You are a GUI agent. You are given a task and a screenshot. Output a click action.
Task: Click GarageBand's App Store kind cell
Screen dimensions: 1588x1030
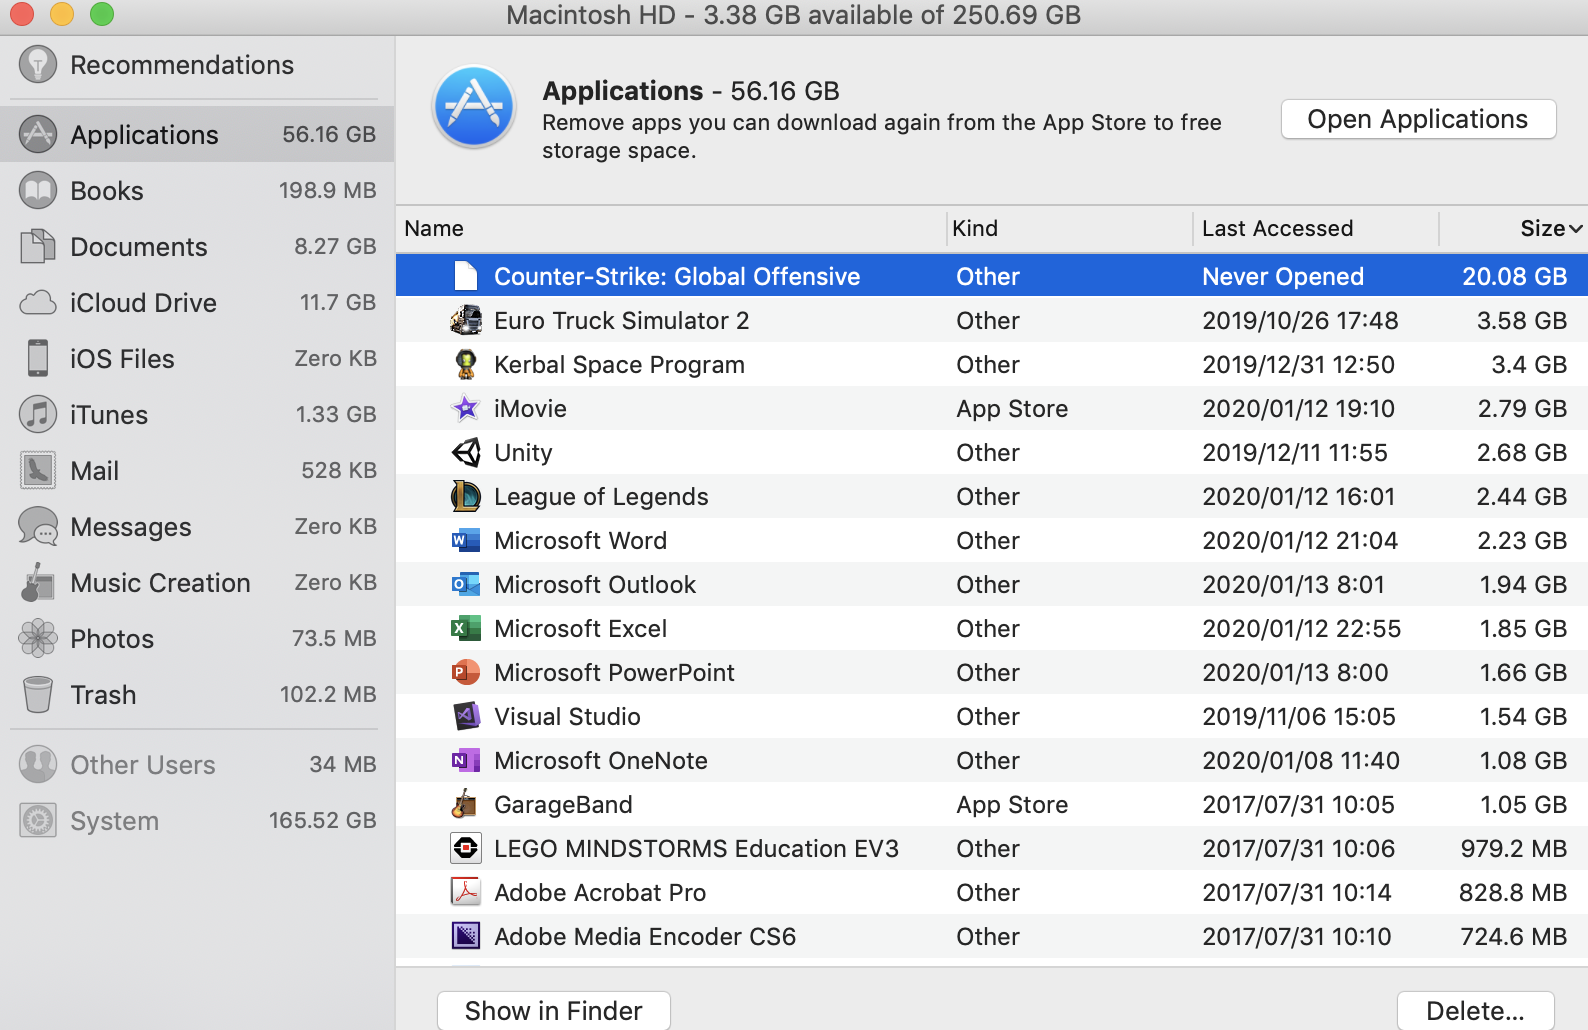point(1012,805)
